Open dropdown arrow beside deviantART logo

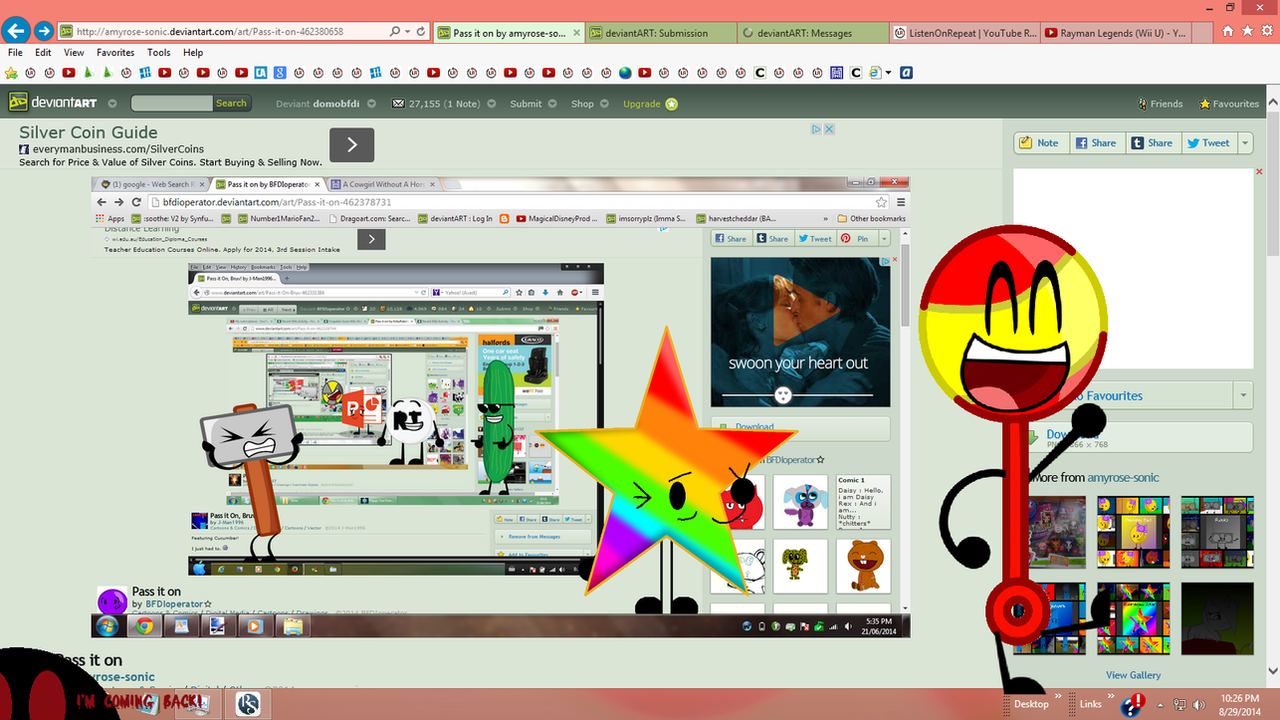pyautogui.click(x=112, y=104)
